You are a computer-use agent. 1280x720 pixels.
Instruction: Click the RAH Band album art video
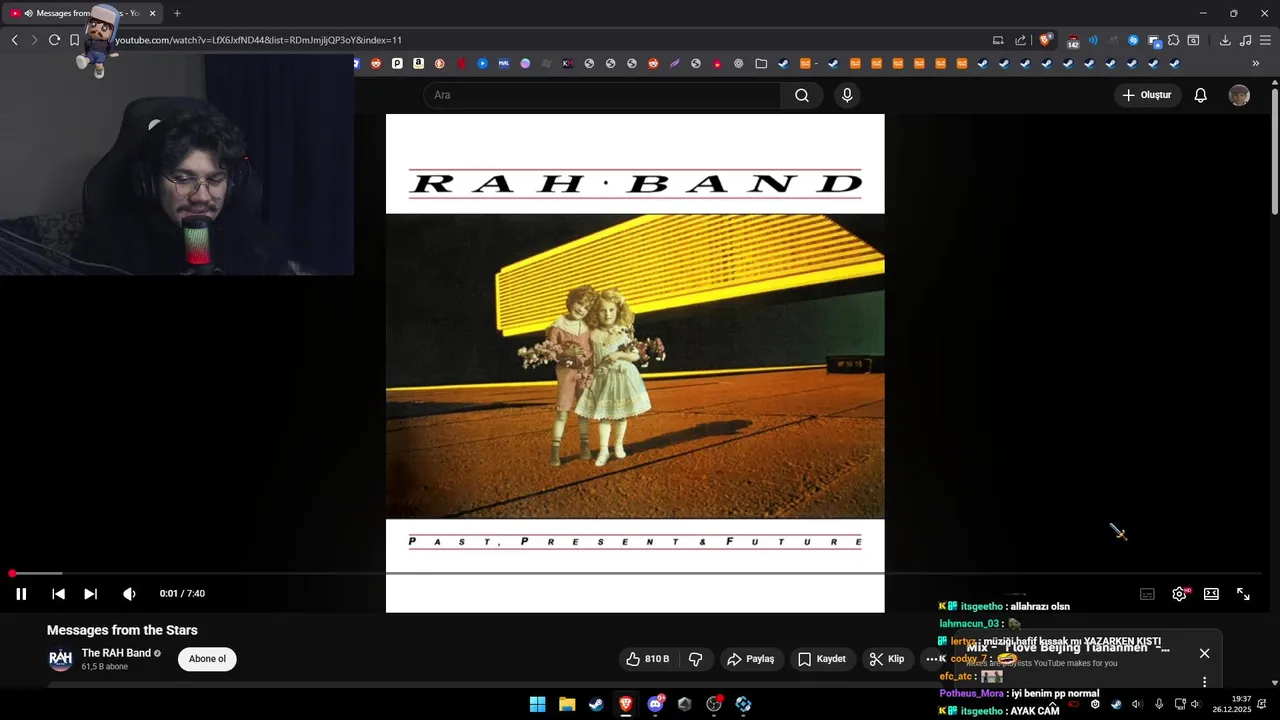pyautogui.click(x=635, y=363)
